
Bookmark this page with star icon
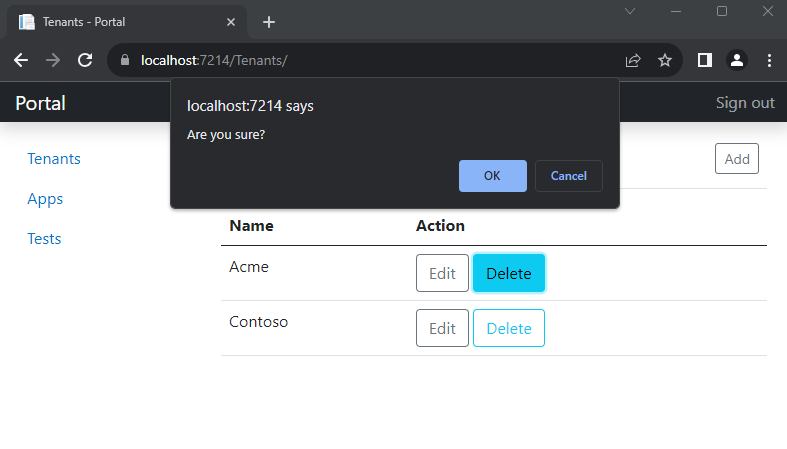click(664, 60)
